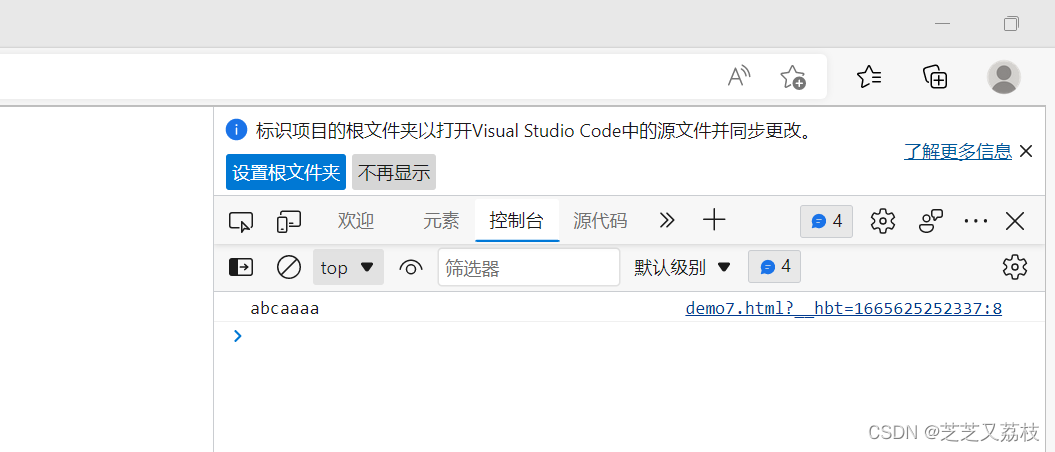Open the Collections icon
The image size is (1055, 452).
click(935, 77)
